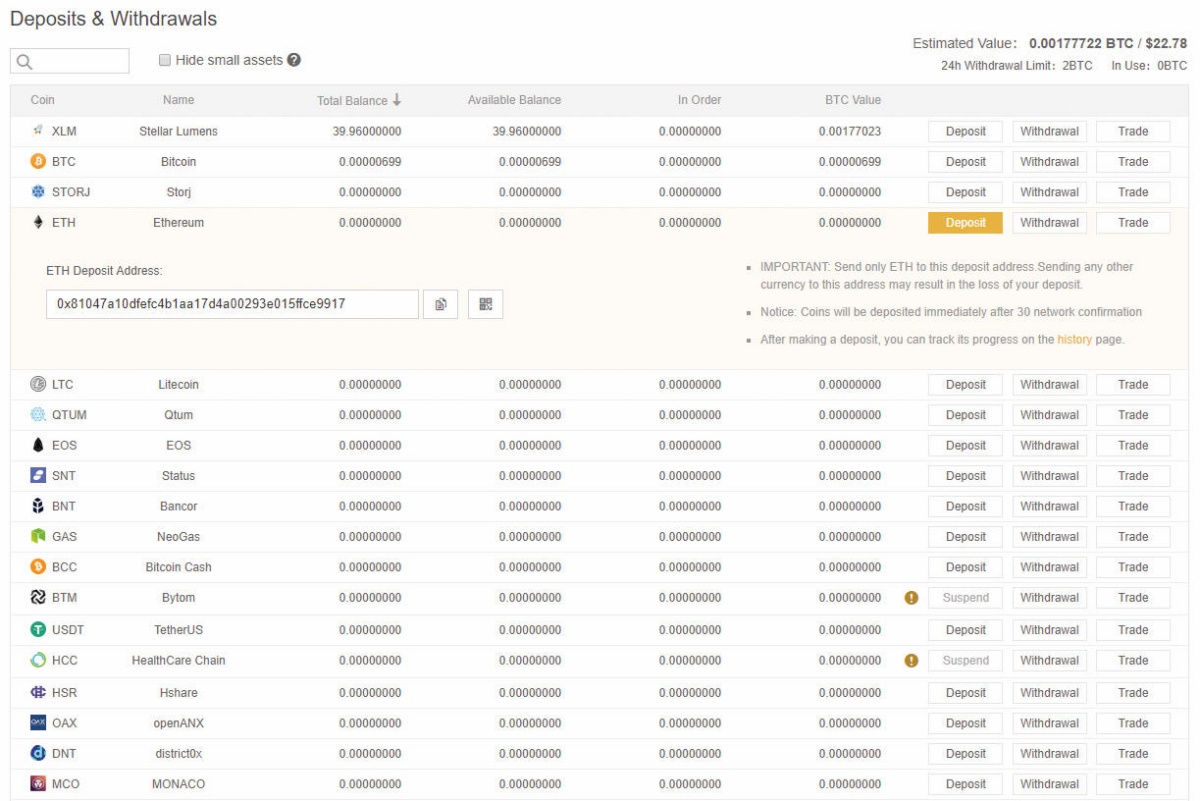Click the Name column header
The height and width of the screenshot is (801, 1200).
pyautogui.click(x=179, y=100)
